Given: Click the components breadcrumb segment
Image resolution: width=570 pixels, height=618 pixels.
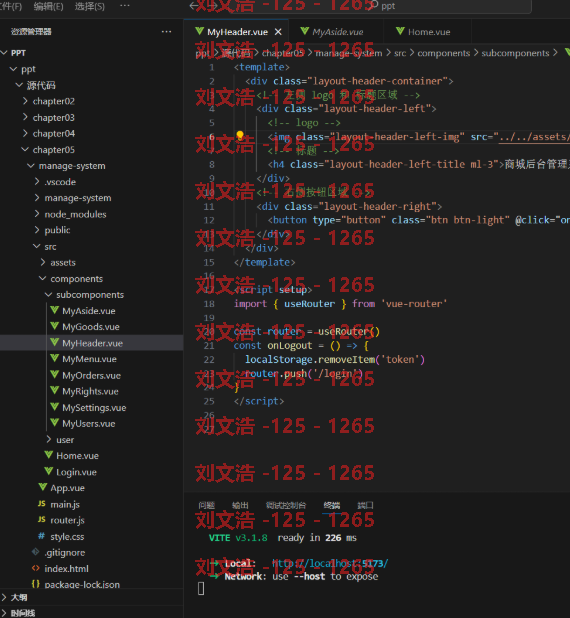Looking at the screenshot, I should coord(443,53).
